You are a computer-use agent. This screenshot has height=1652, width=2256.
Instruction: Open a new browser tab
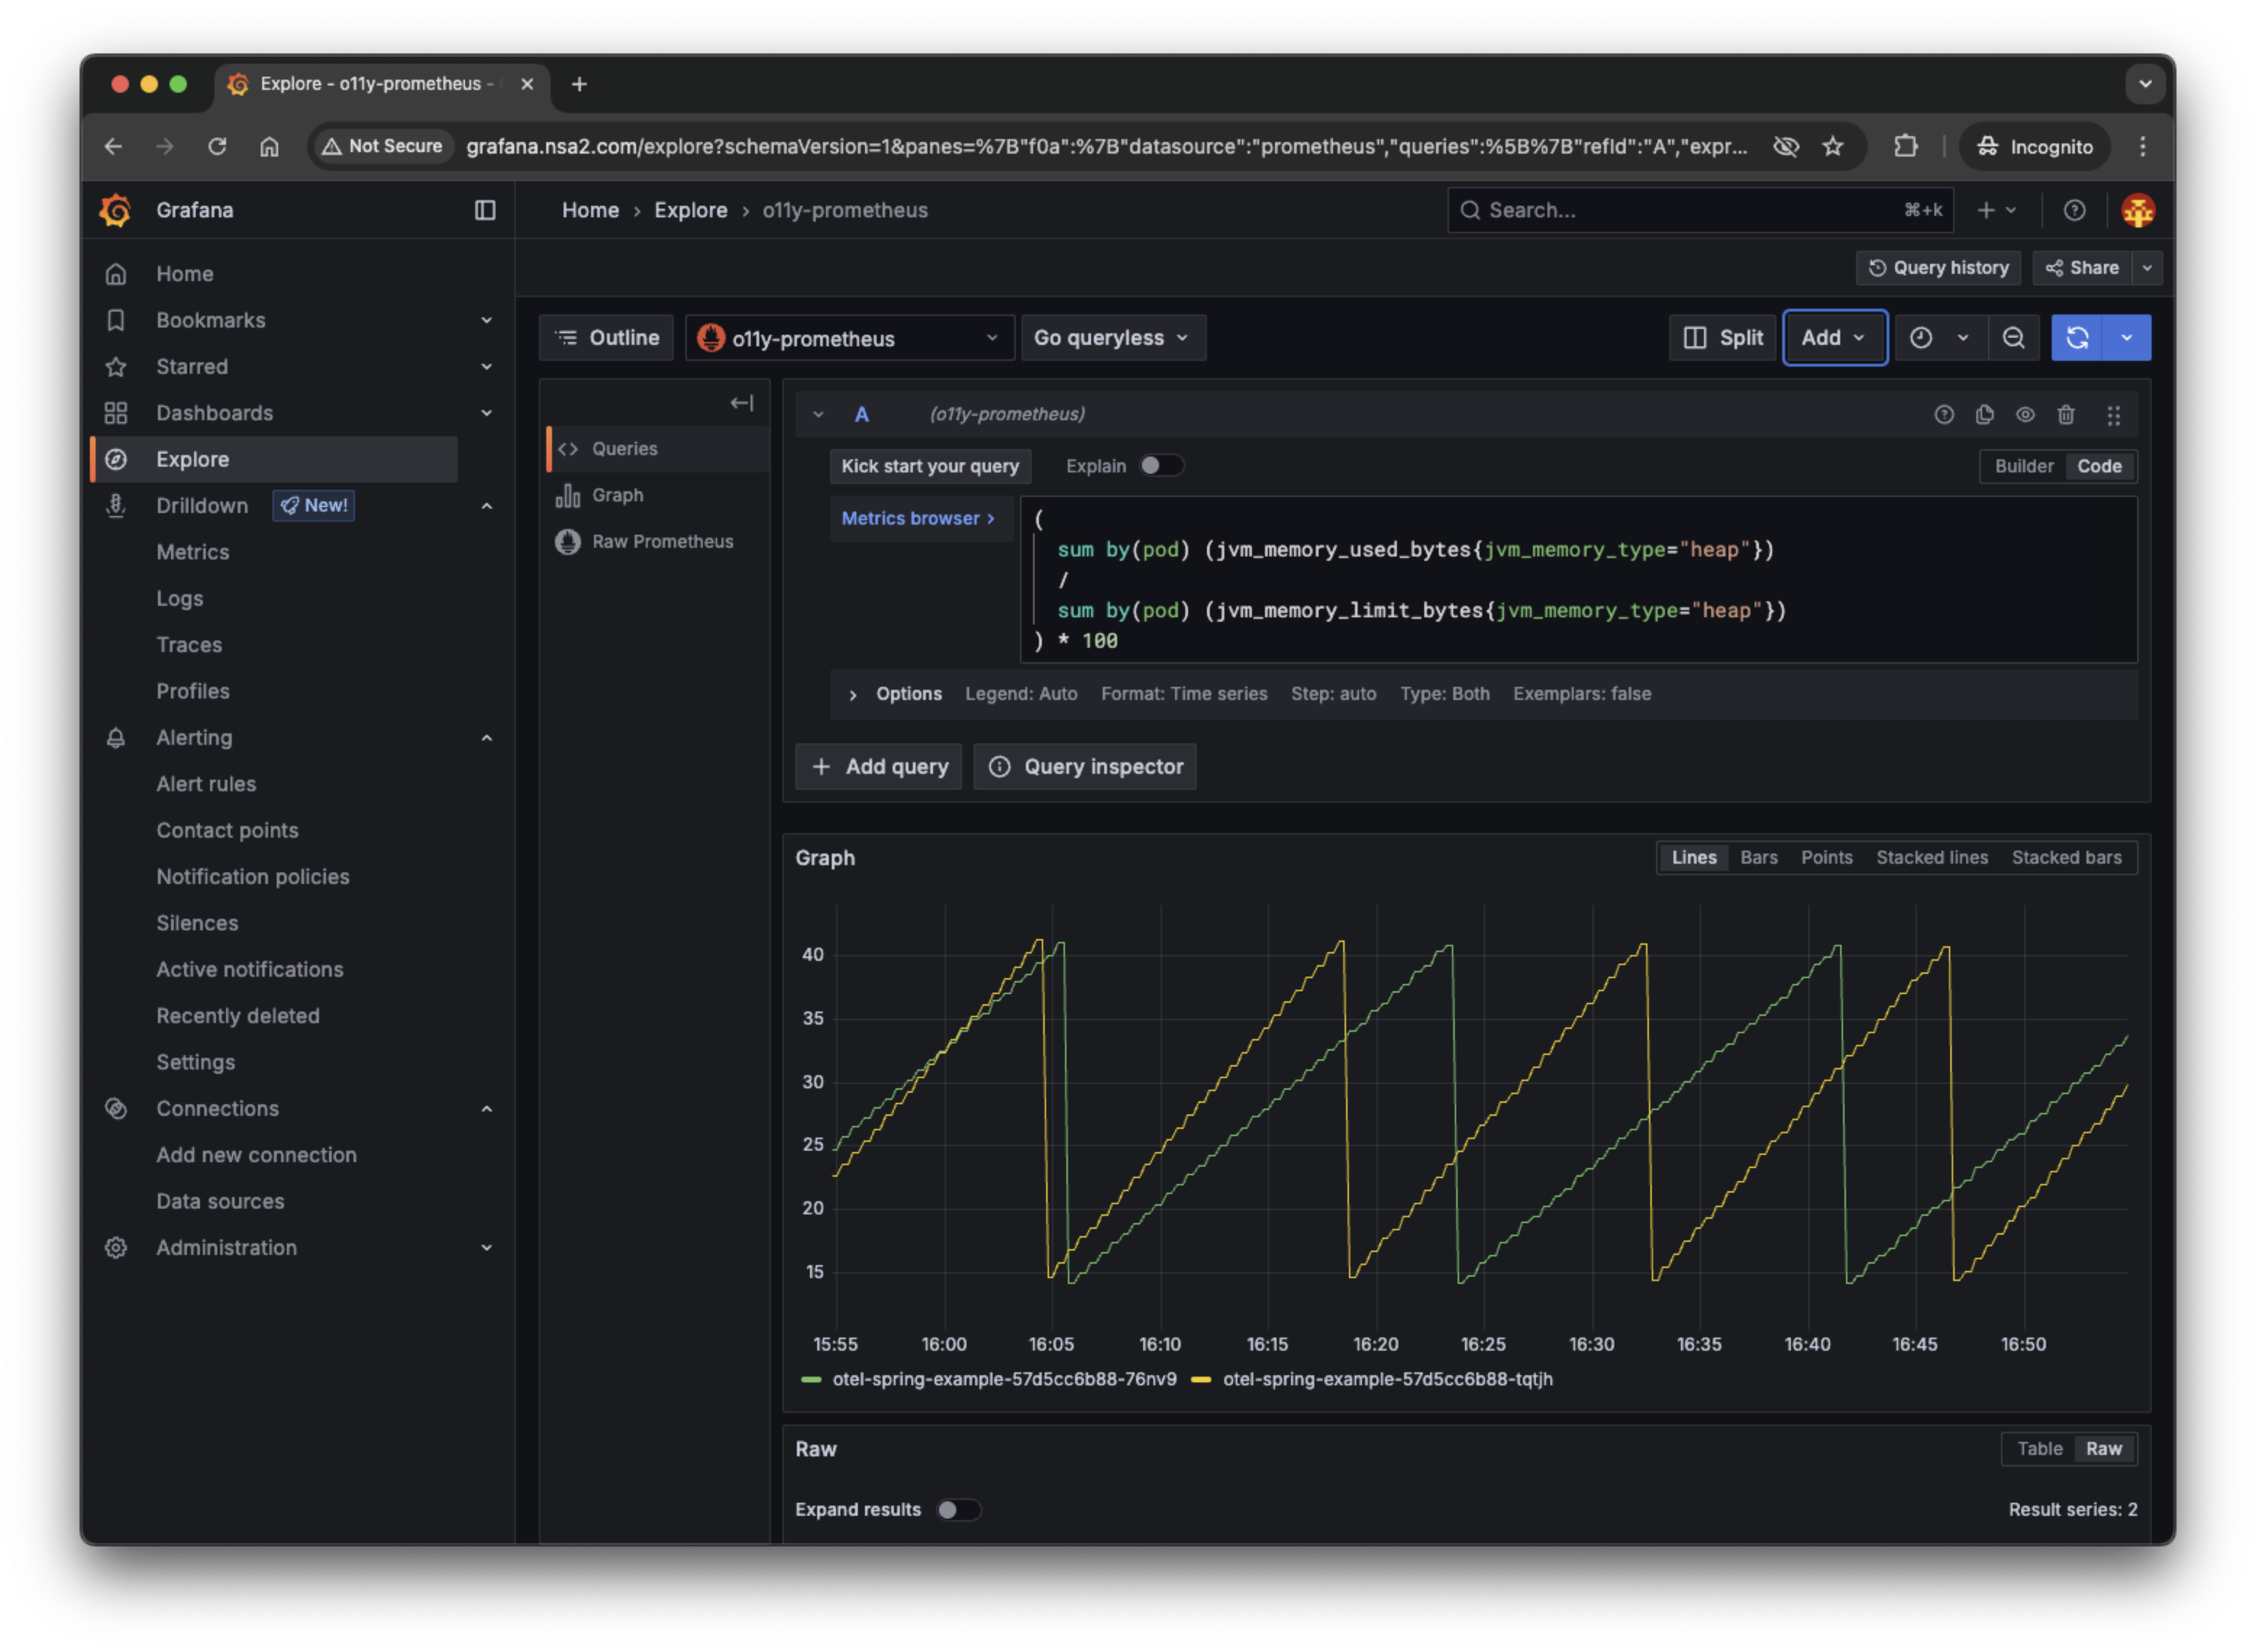pyautogui.click(x=579, y=84)
